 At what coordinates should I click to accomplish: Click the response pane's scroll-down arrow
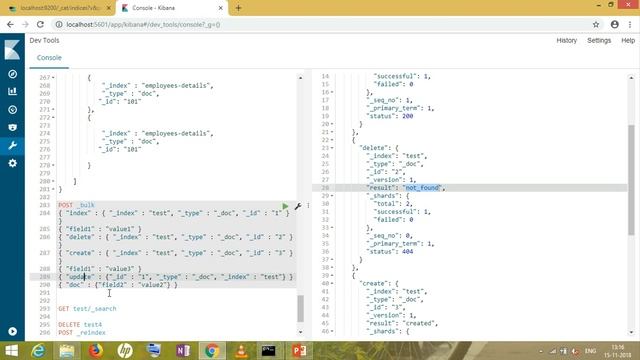[631, 332]
